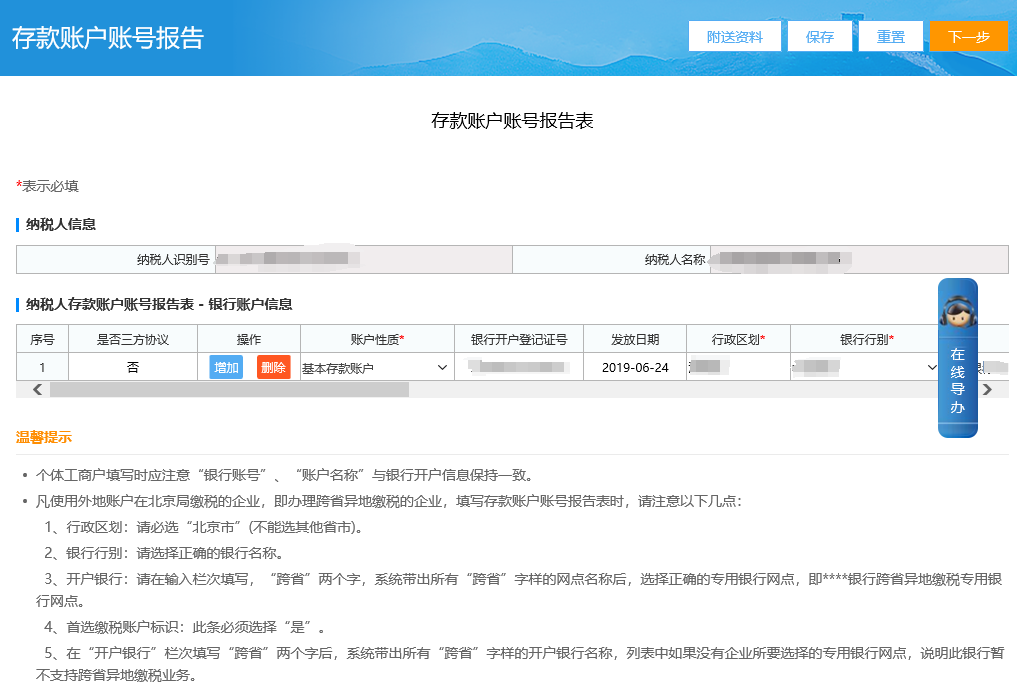Click the 银行开户登记证号 field in row 1
Screen dimensions: 1017x688
click(x=520, y=367)
